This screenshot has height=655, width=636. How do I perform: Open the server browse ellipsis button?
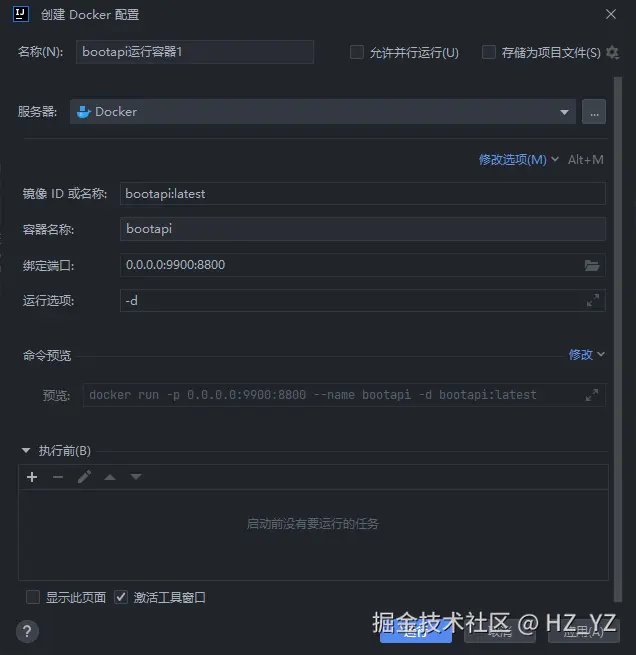click(594, 112)
